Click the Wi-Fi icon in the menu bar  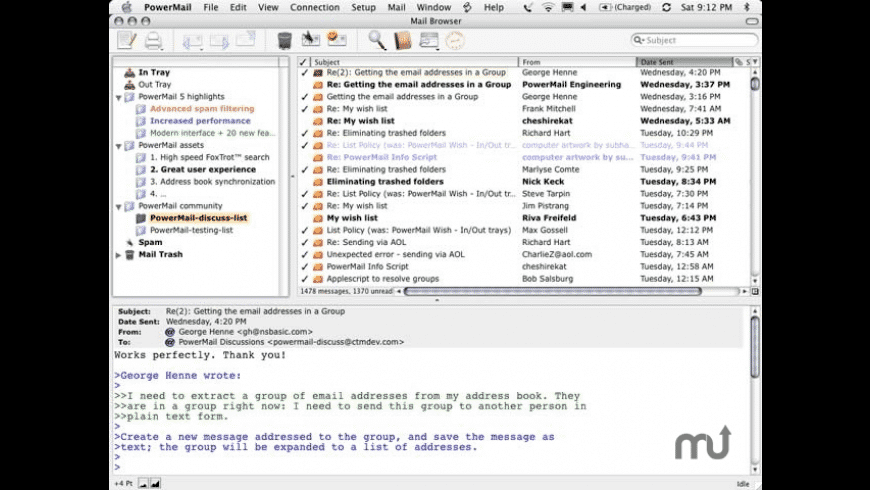548,7
